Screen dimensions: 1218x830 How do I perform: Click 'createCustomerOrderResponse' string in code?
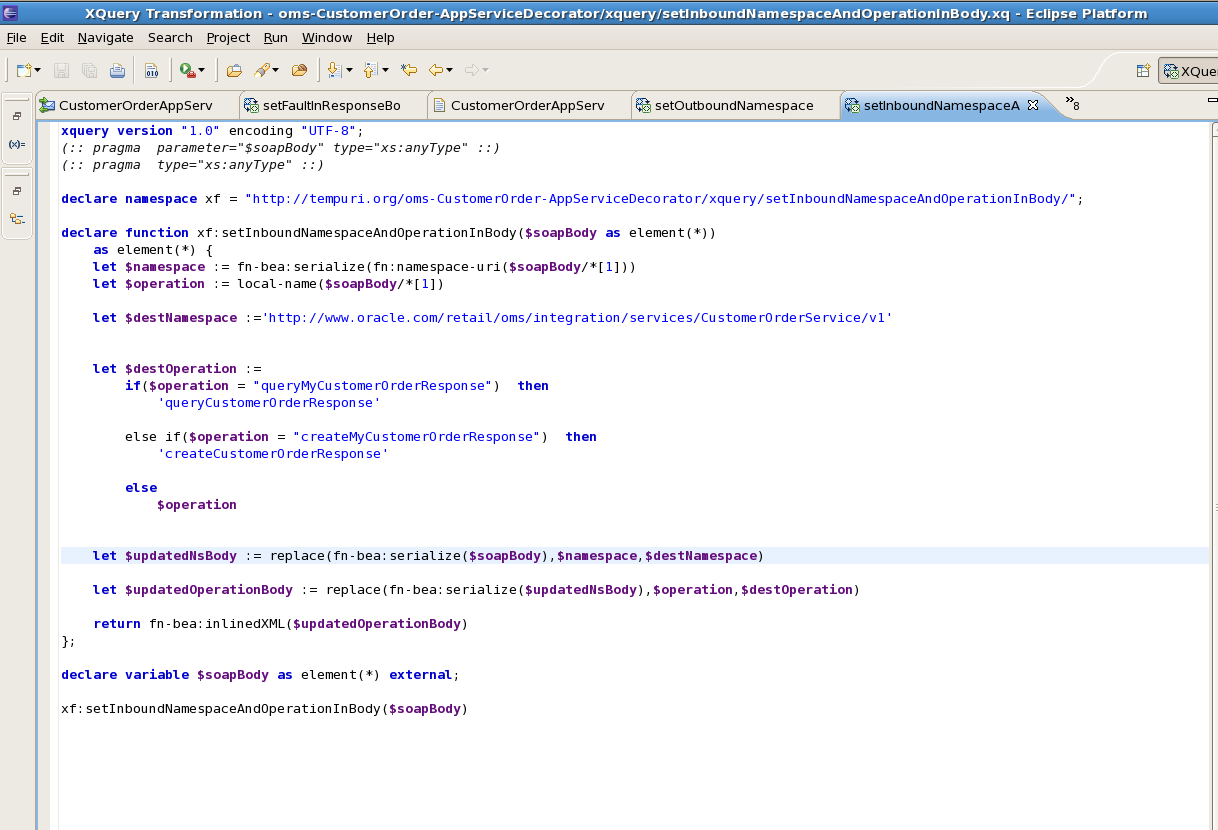point(273,453)
